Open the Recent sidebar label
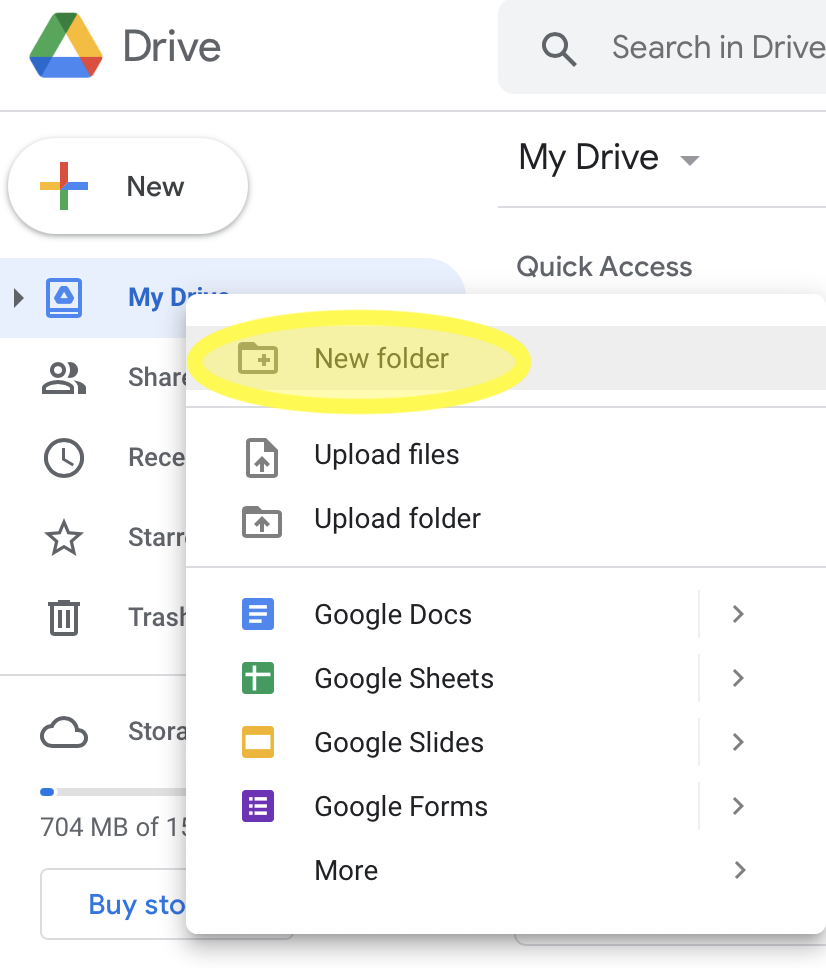The height and width of the screenshot is (968, 826). coord(157,457)
